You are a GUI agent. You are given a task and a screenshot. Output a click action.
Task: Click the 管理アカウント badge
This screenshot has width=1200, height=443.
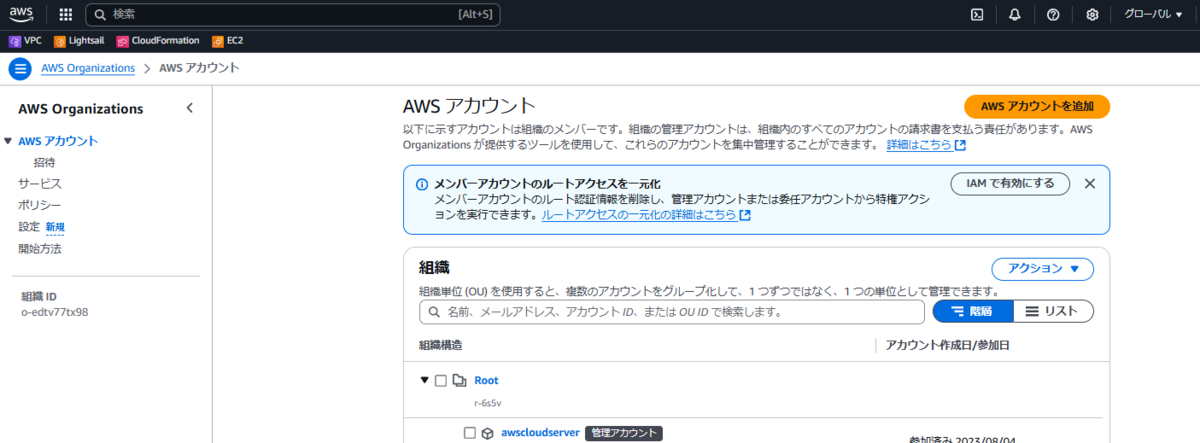pos(624,433)
